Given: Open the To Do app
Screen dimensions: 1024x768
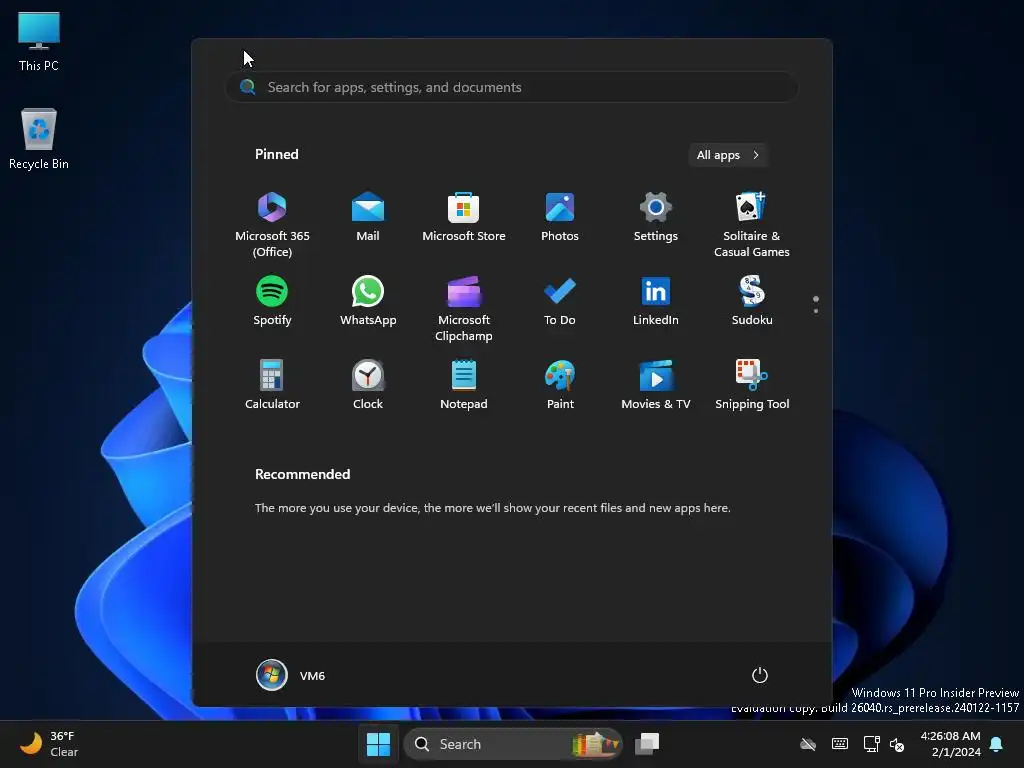Looking at the screenshot, I should pos(560,301).
